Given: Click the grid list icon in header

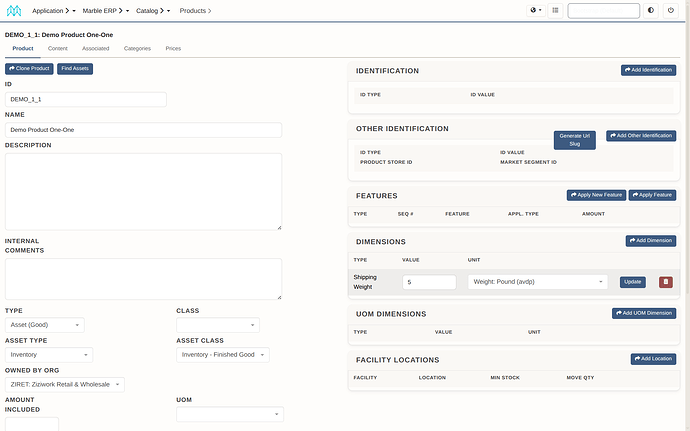Looking at the screenshot, I should pos(555,11).
